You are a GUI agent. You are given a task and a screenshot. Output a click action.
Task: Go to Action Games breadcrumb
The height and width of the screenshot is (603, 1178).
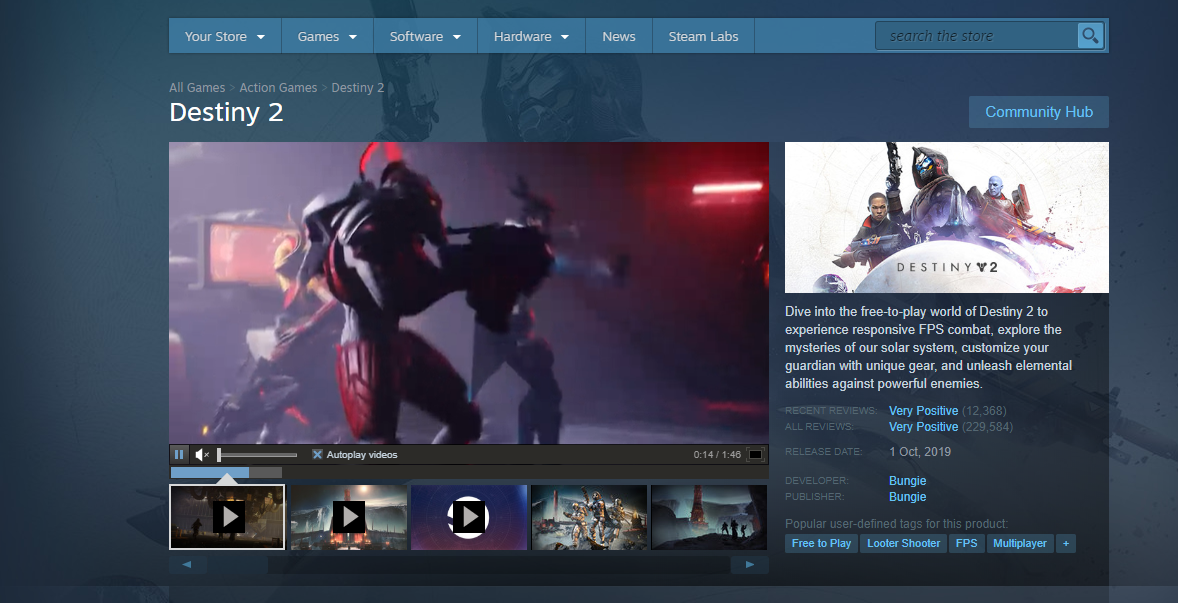click(x=278, y=87)
